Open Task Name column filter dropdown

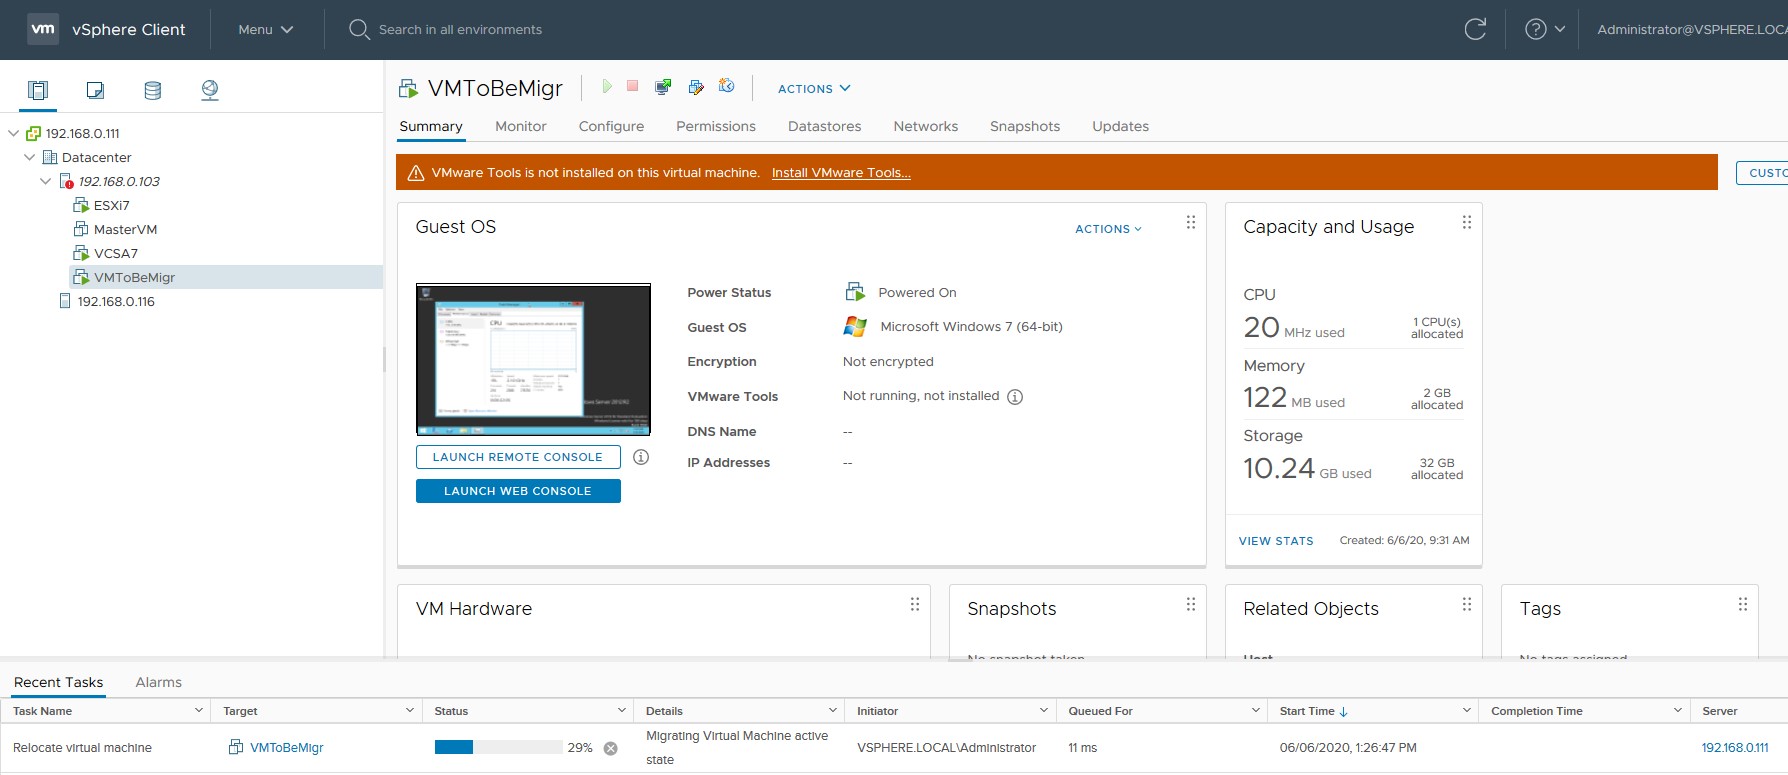coord(198,711)
